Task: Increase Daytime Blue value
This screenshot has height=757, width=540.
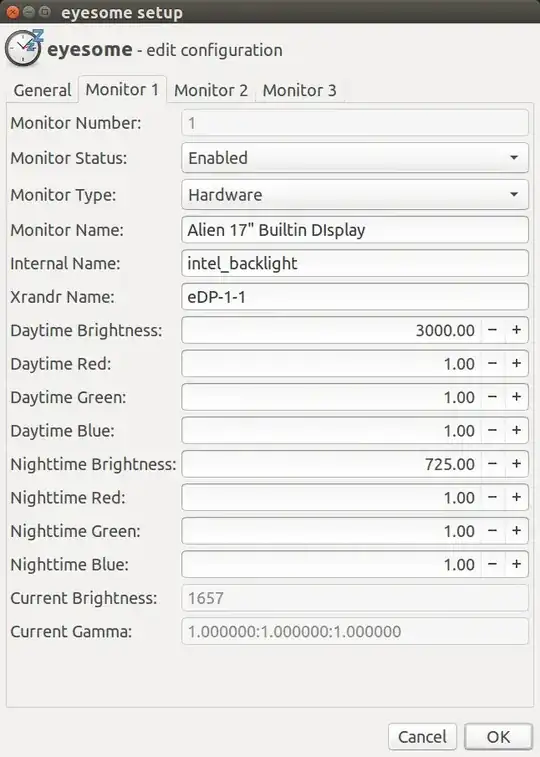Action: click(x=516, y=431)
